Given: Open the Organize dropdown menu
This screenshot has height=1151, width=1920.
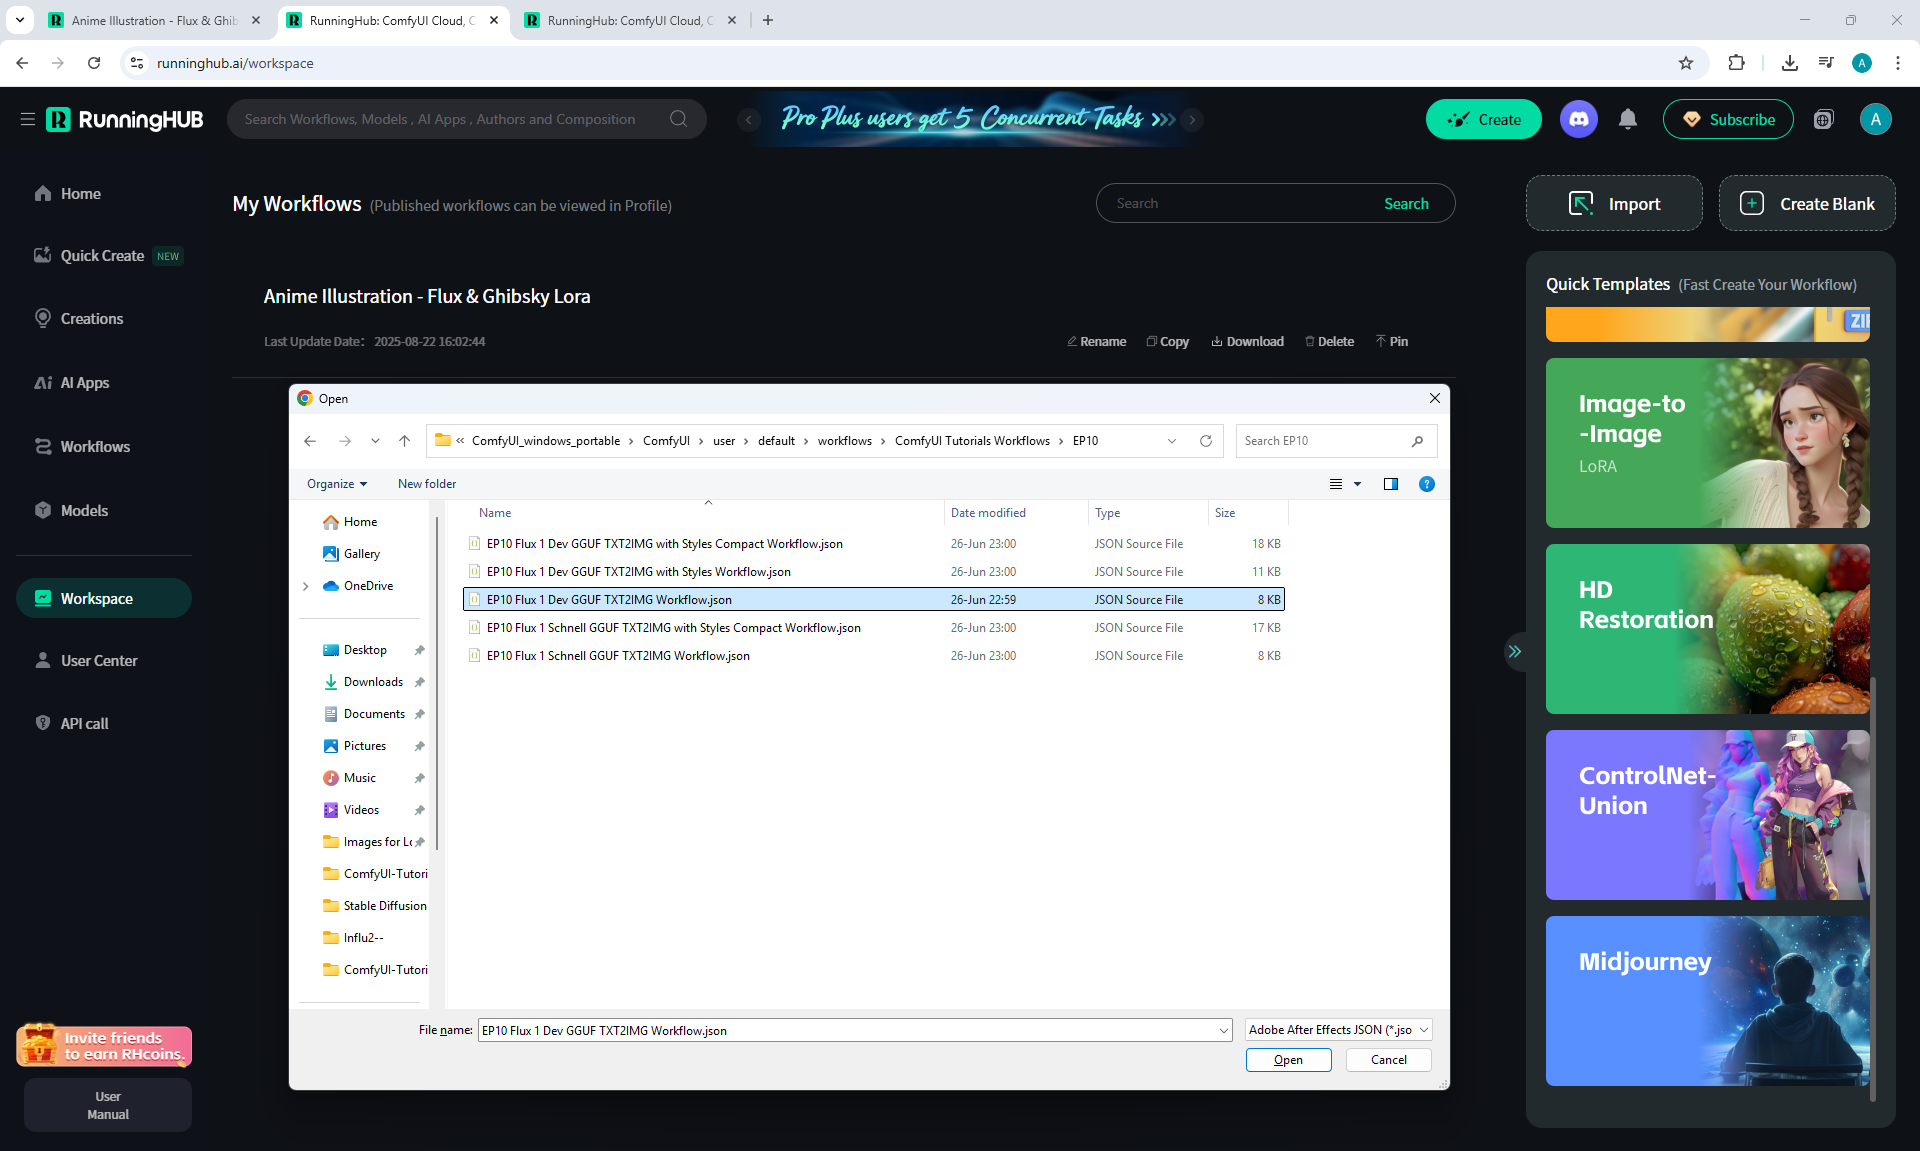Looking at the screenshot, I should (337, 484).
